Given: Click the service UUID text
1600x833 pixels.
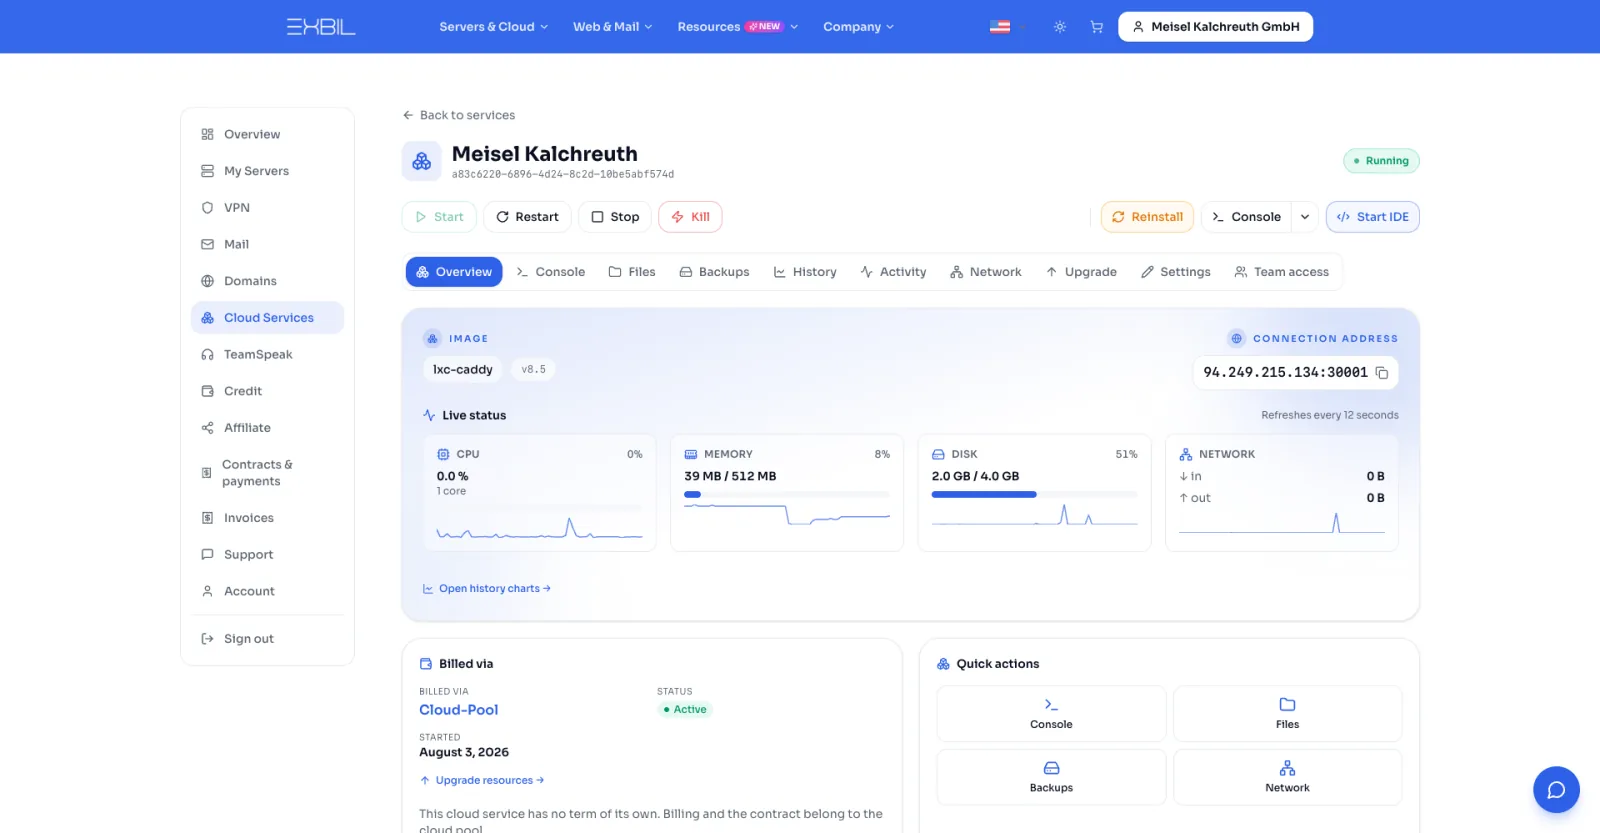Looking at the screenshot, I should (x=563, y=174).
